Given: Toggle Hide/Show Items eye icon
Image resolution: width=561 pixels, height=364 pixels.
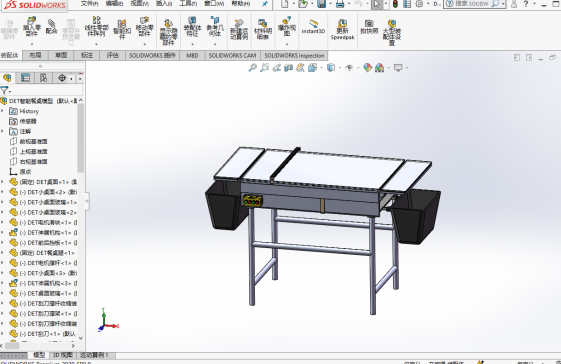Looking at the screenshot, I should [x=349, y=67].
